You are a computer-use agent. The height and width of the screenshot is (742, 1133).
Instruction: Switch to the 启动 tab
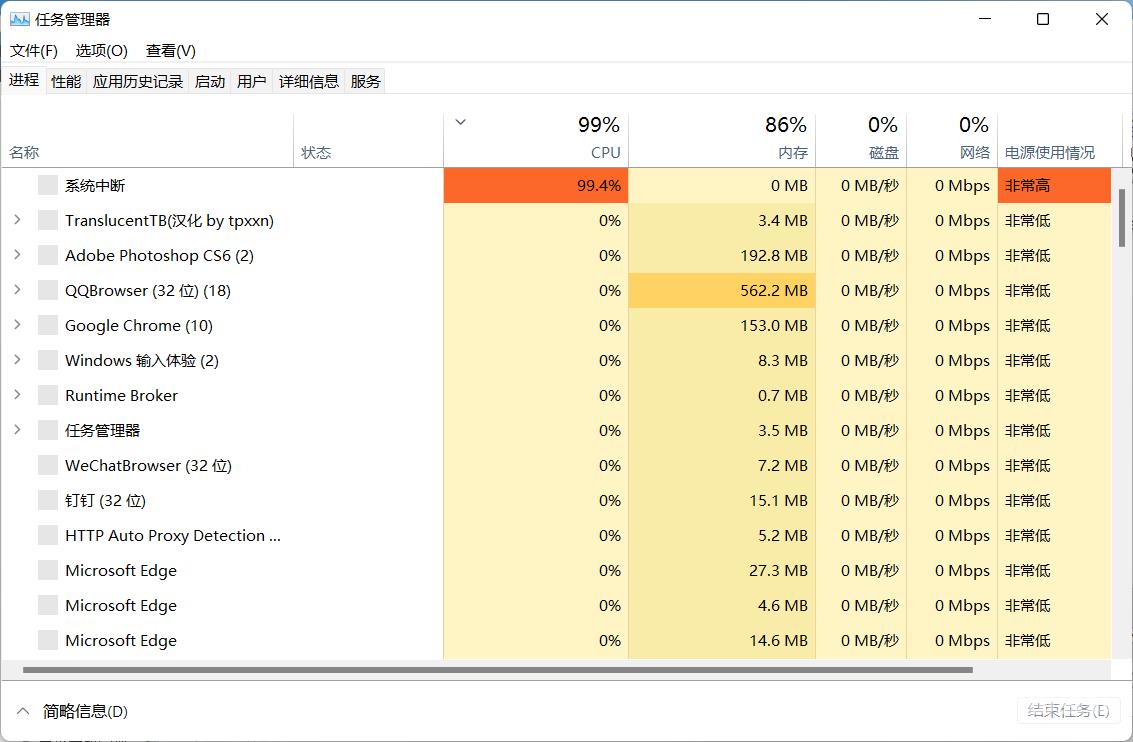pos(209,80)
